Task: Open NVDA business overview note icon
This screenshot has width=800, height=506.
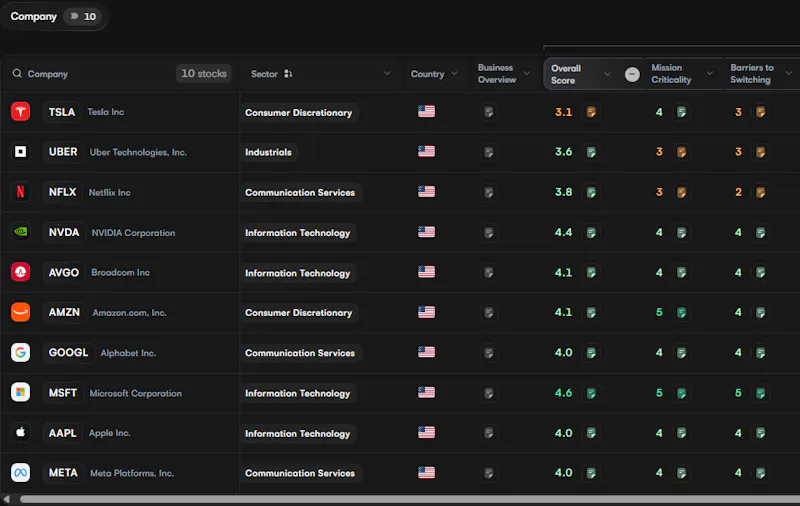Action: click(488, 233)
